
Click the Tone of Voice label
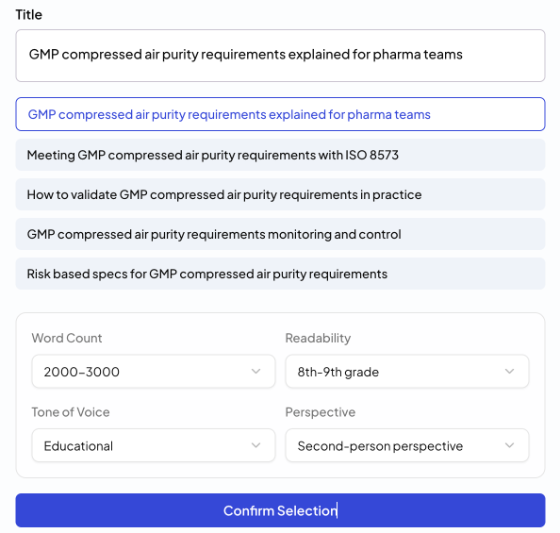tap(71, 412)
